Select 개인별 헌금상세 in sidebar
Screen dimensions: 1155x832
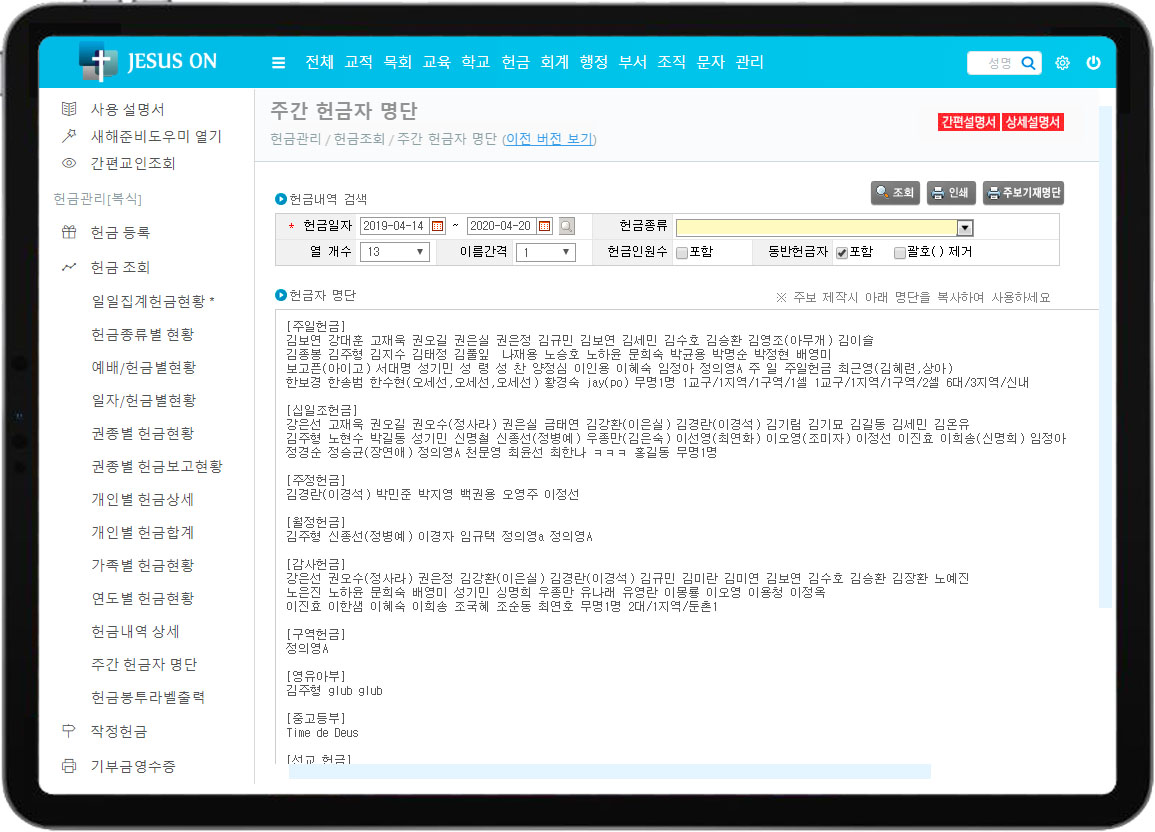click(x=142, y=499)
